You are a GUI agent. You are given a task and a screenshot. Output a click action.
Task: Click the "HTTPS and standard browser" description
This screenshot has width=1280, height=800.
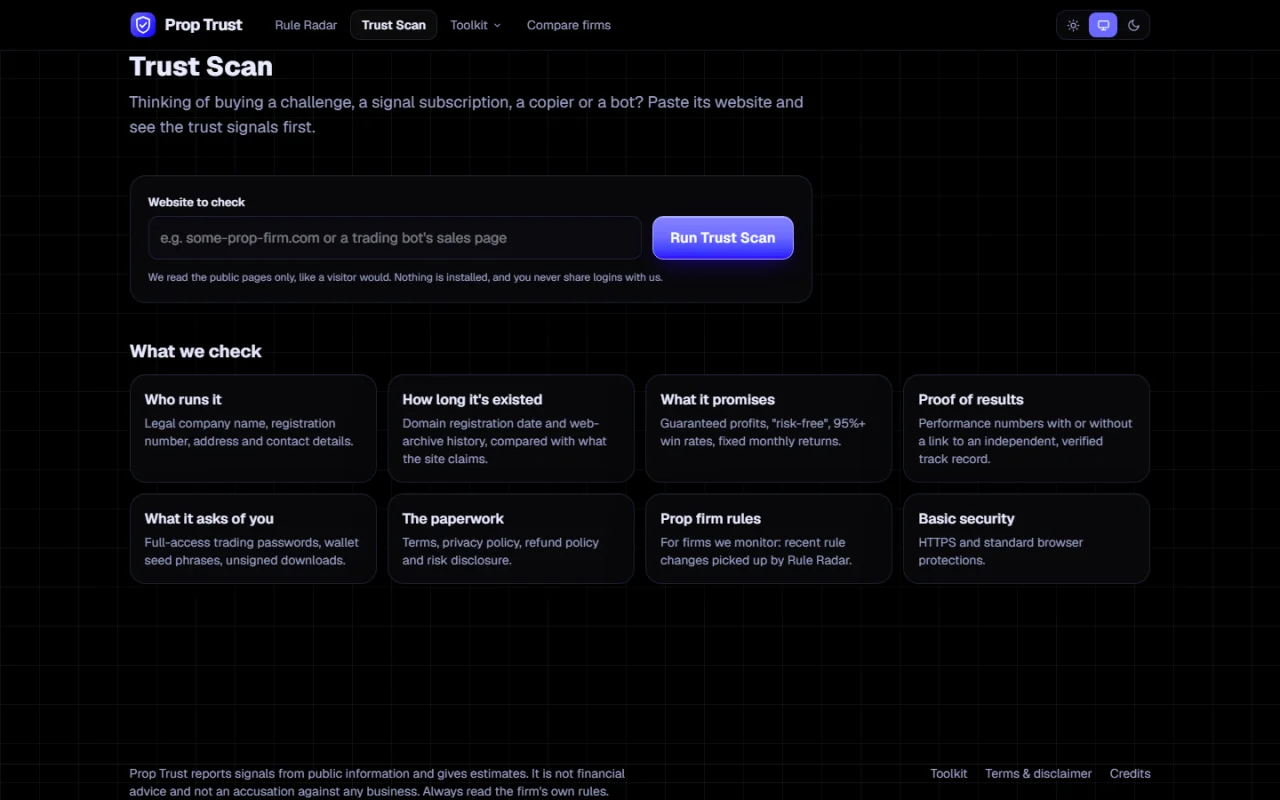point(1001,551)
